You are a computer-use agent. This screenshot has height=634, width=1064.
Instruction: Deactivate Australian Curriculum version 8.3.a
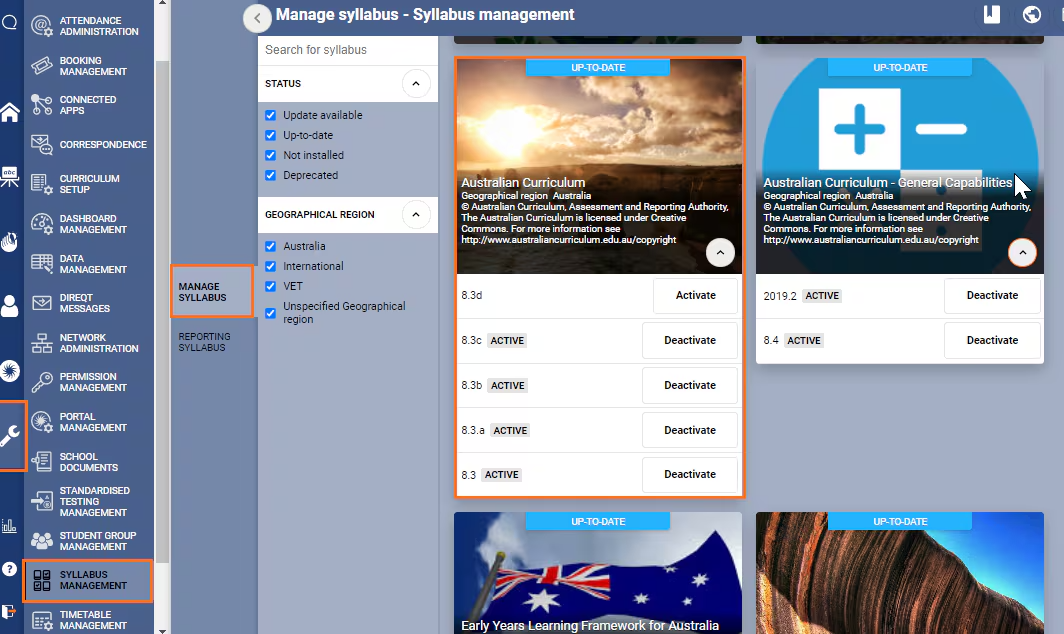[x=689, y=430]
